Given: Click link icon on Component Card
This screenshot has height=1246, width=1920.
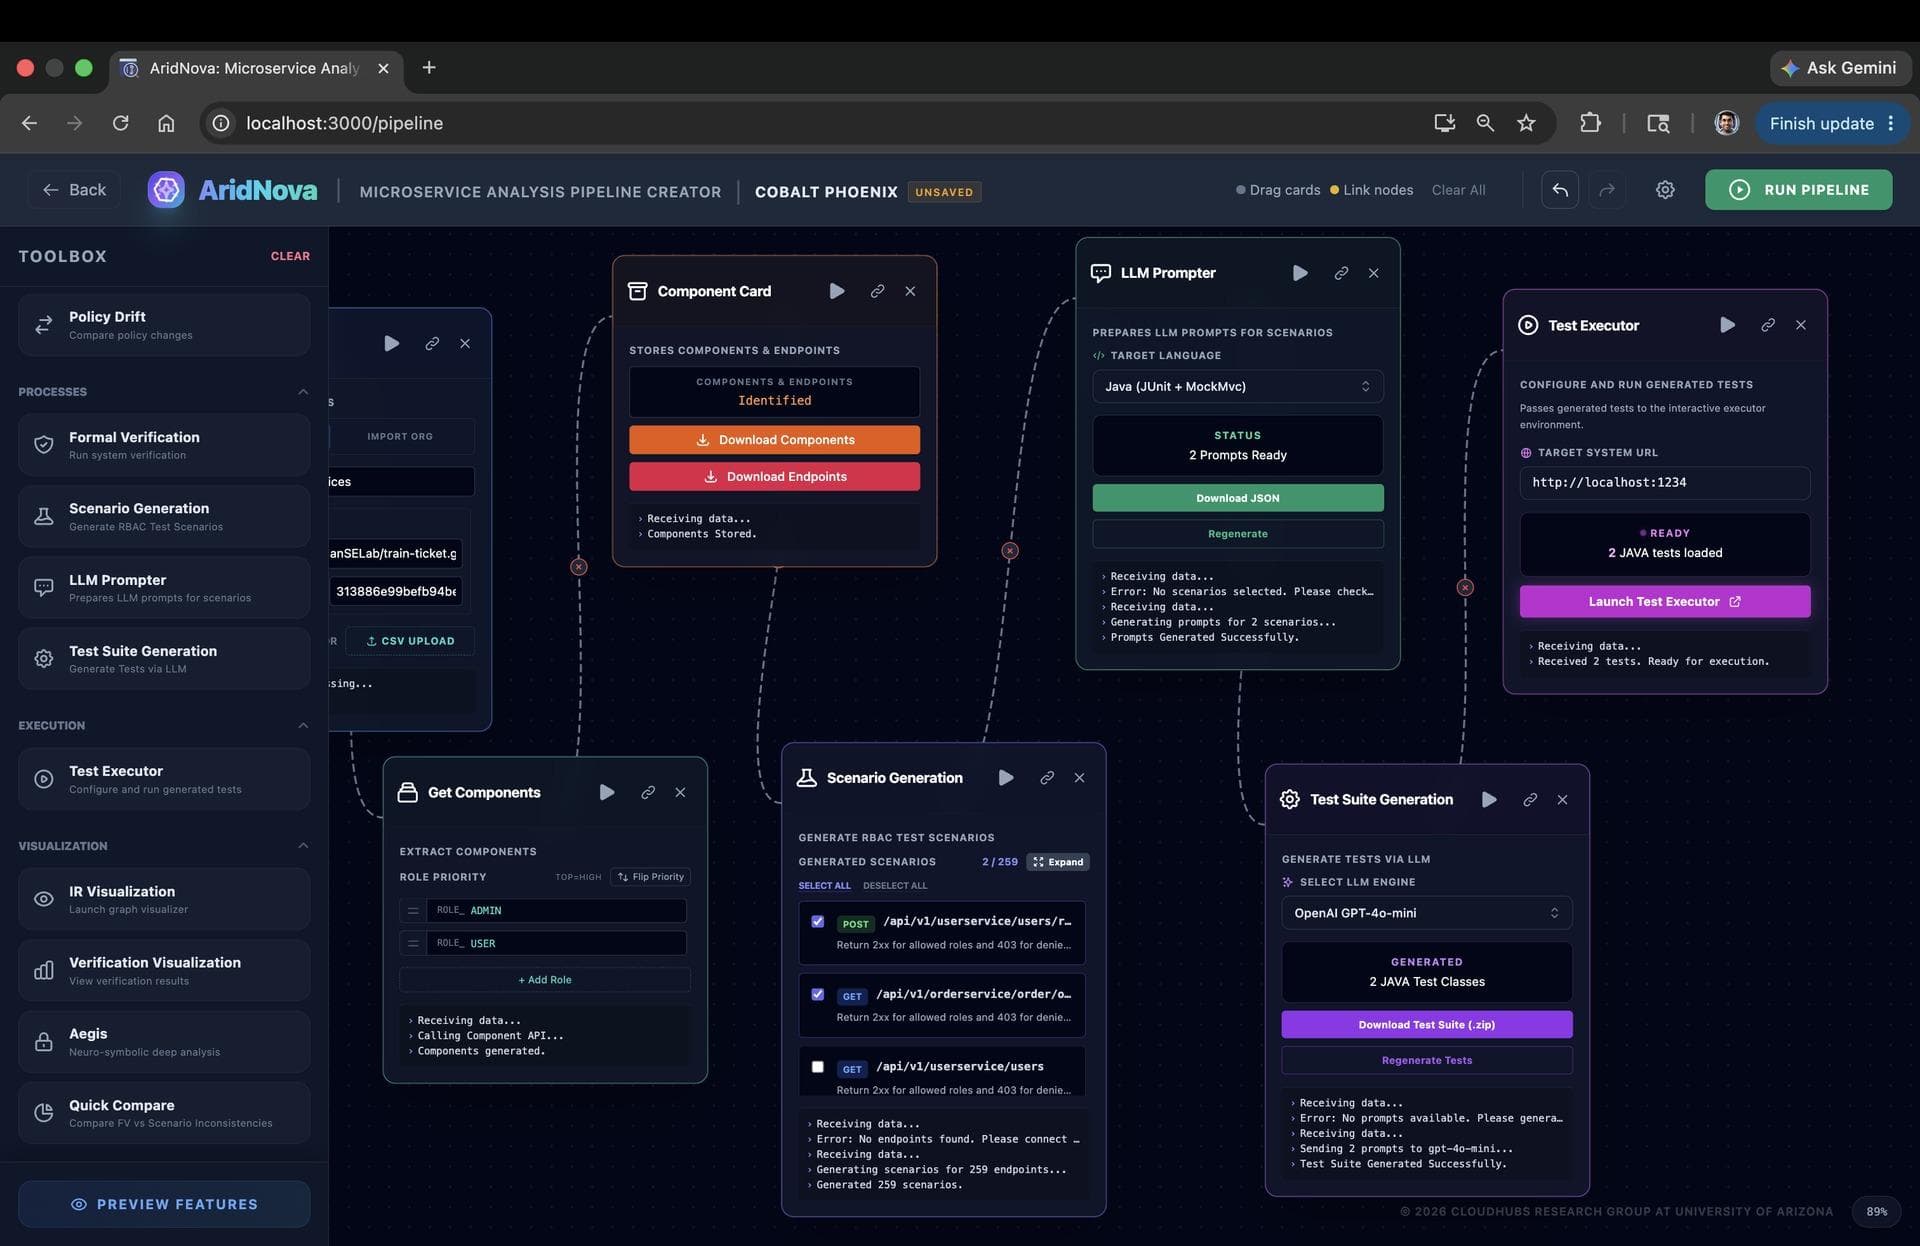Looking at the screenshot, I should [877, 291].
